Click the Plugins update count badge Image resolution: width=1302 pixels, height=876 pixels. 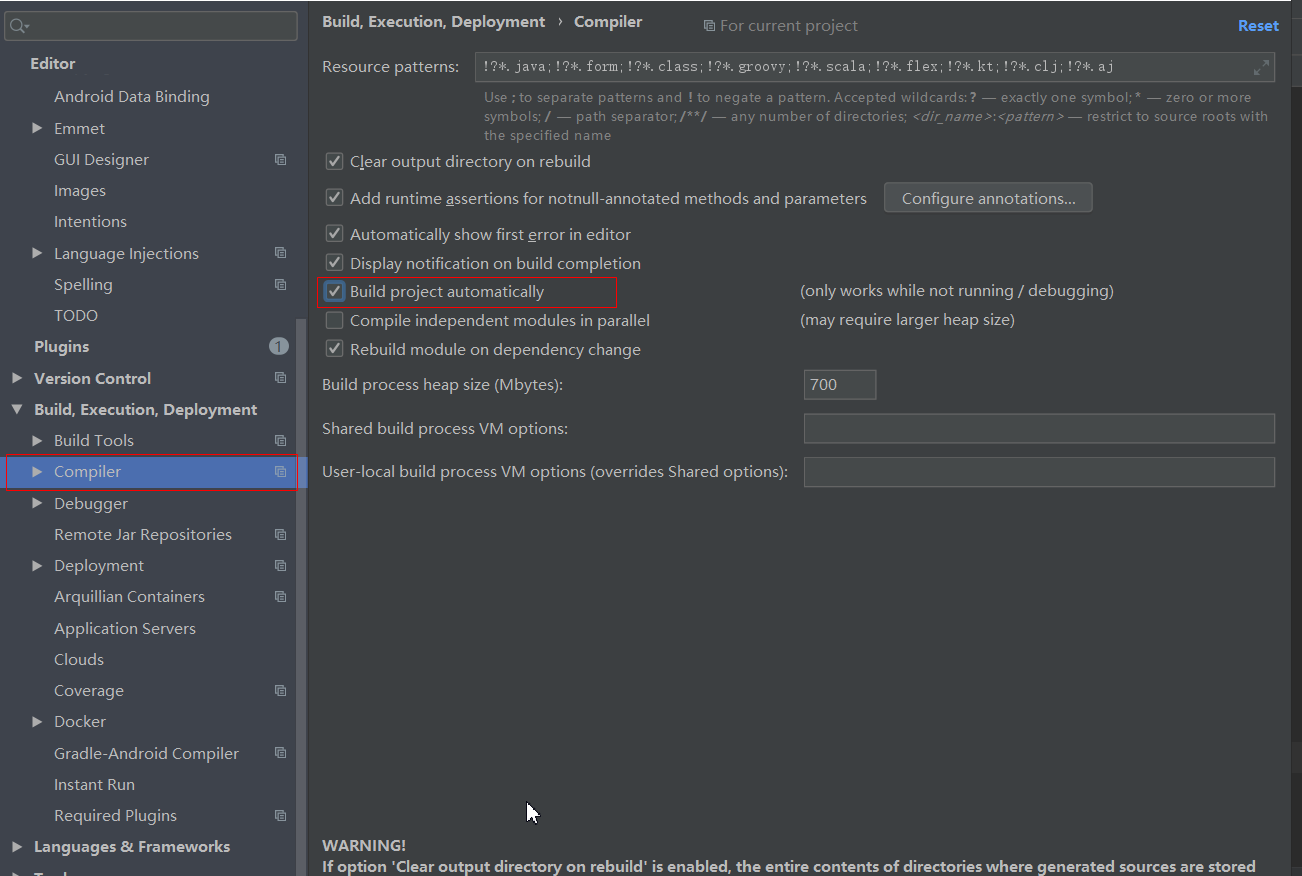[x=279, y=346]
